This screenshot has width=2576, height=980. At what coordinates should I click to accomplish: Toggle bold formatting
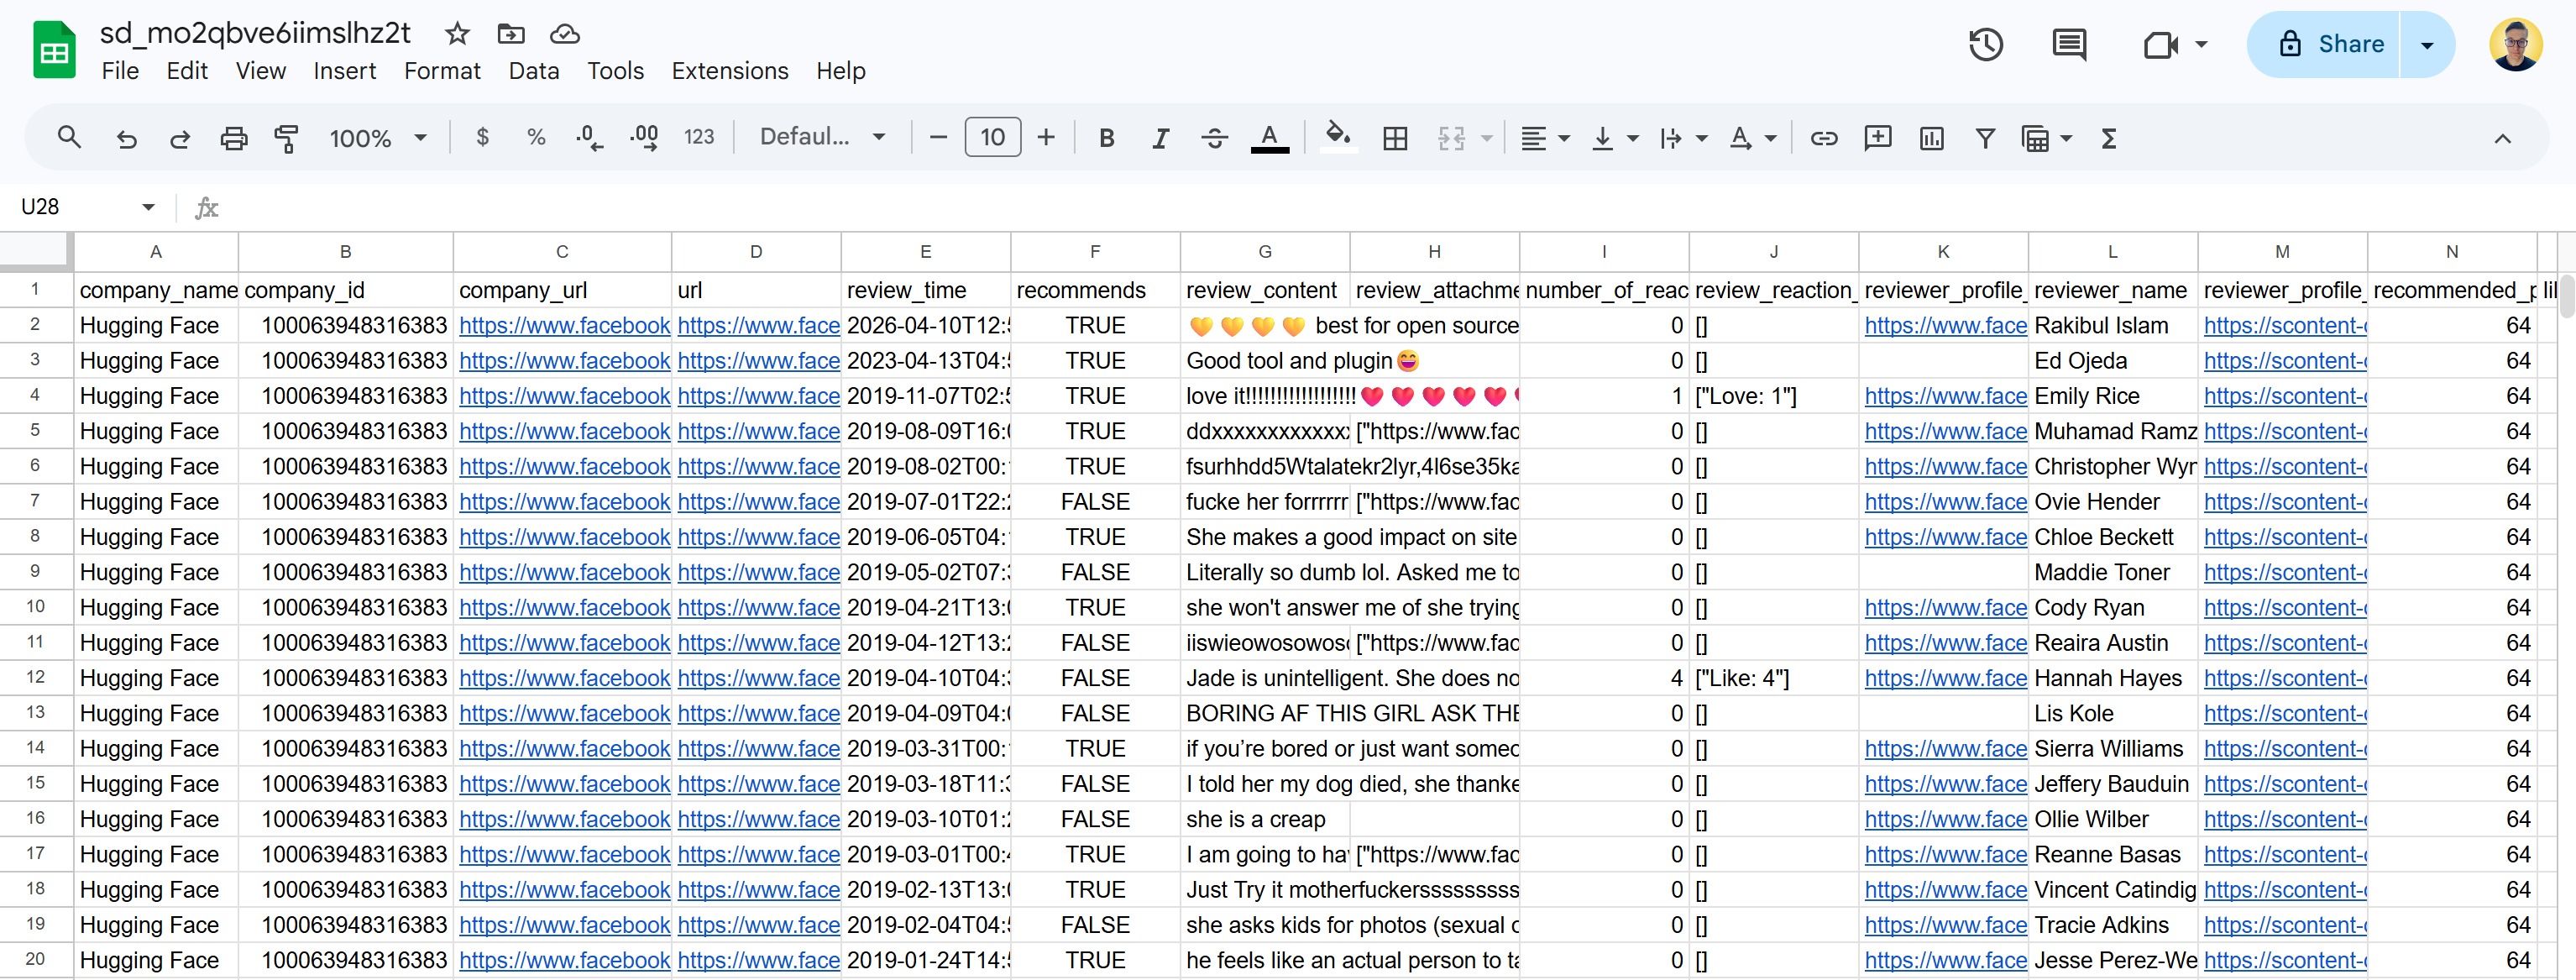1106,138
